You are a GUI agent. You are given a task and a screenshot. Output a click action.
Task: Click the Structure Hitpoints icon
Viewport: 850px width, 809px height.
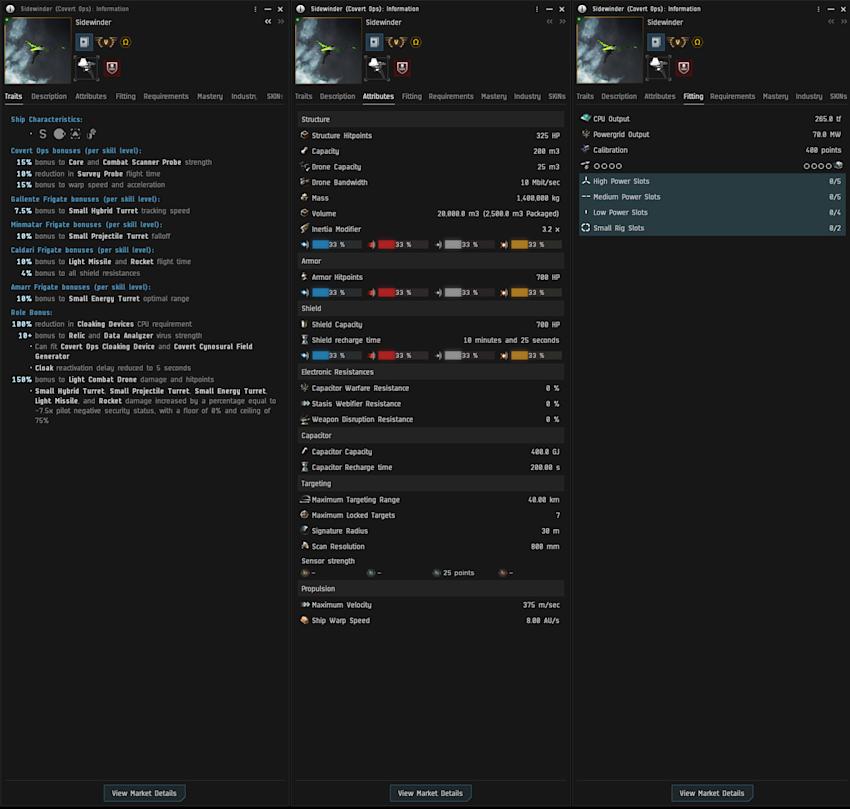pyautogui.click(x=304, y=135)
